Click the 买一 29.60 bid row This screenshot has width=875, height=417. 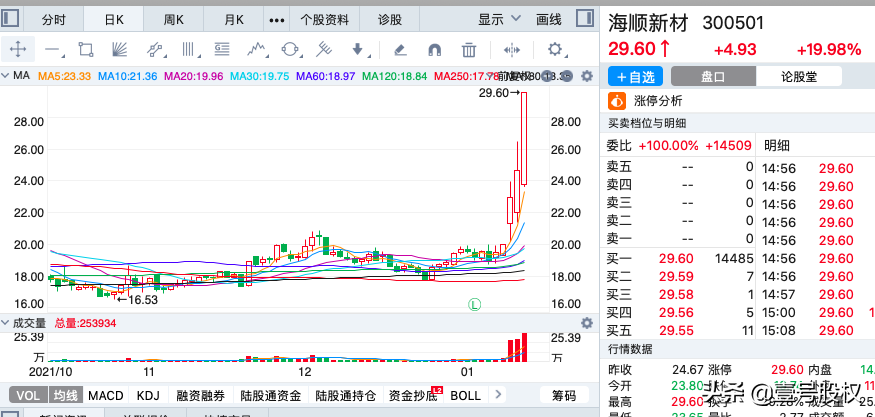pyautogui.click(x=680, y=258)
